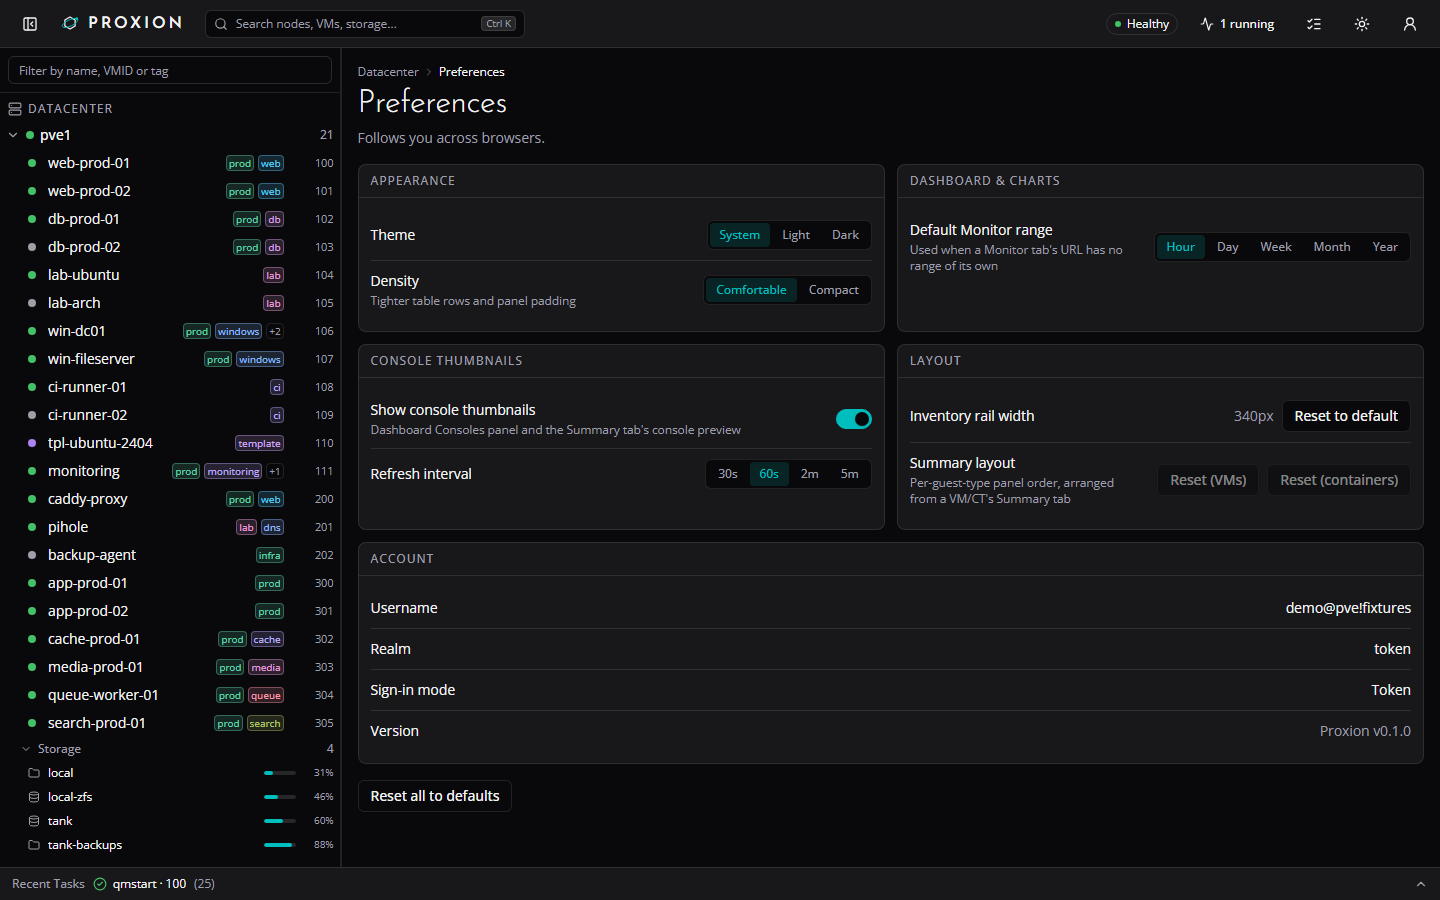
Task: Select media-prod-01 in inventory tree
Action: (x=170, y=667)
